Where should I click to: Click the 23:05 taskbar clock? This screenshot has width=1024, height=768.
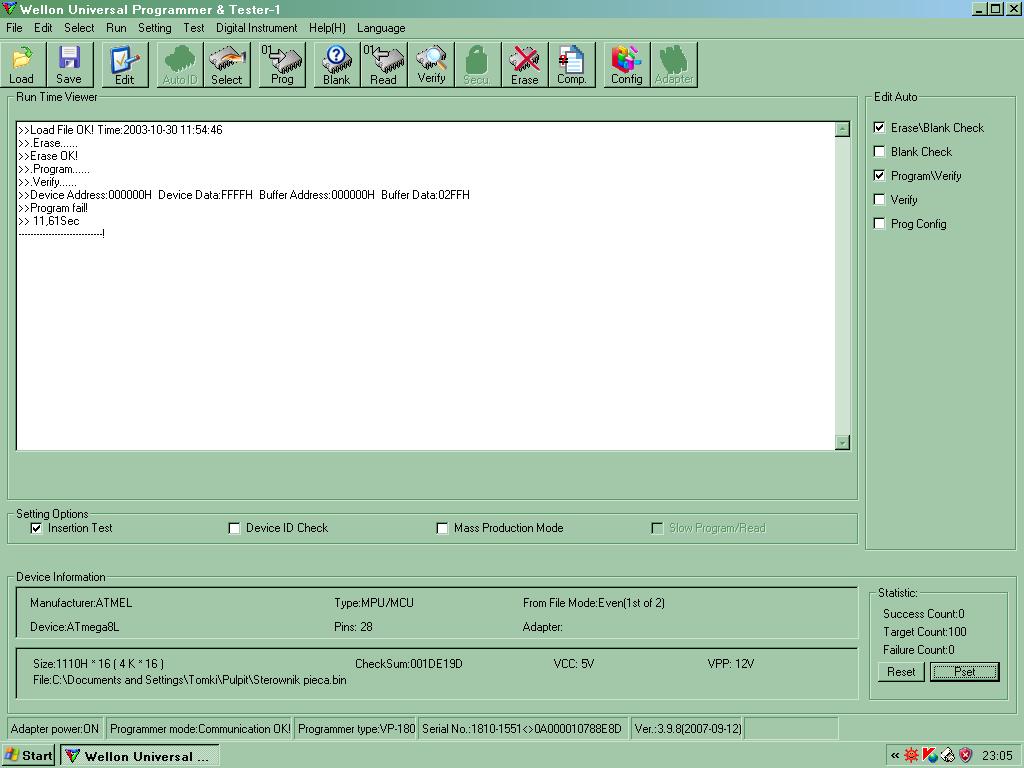click(997, 756)
